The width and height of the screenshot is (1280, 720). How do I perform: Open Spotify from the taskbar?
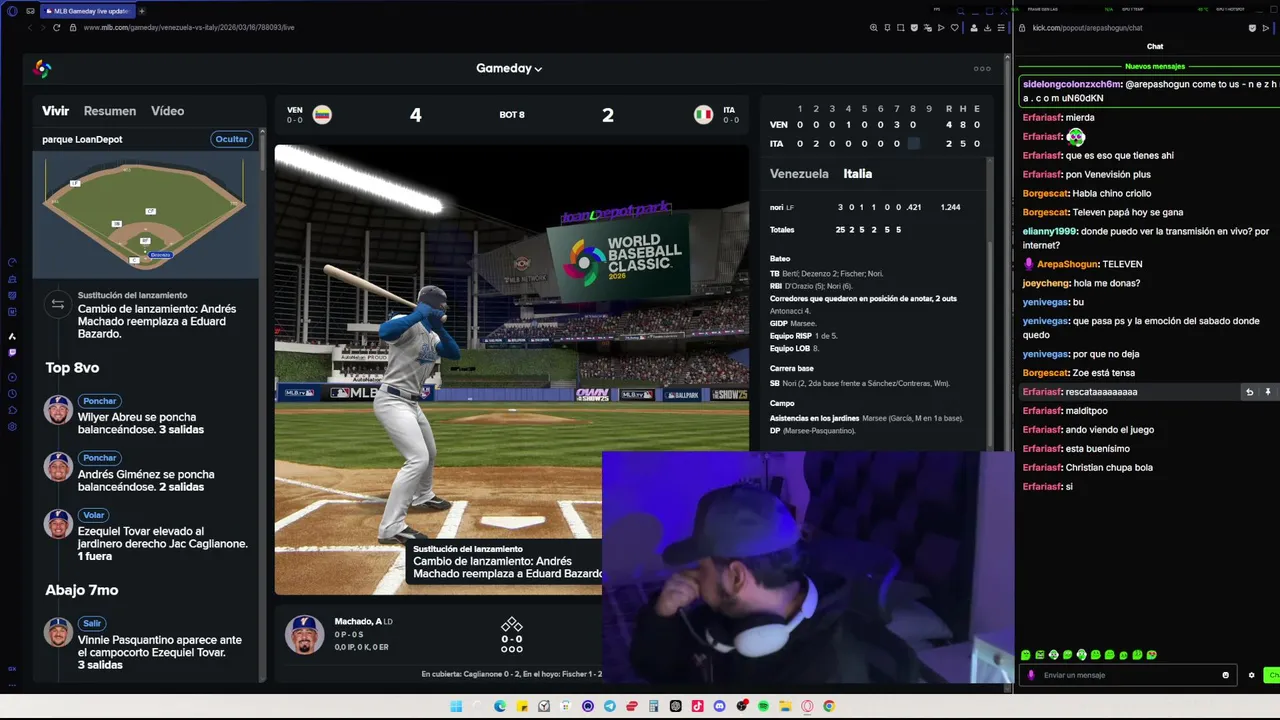pyautogui.click(x=763, y=707)
